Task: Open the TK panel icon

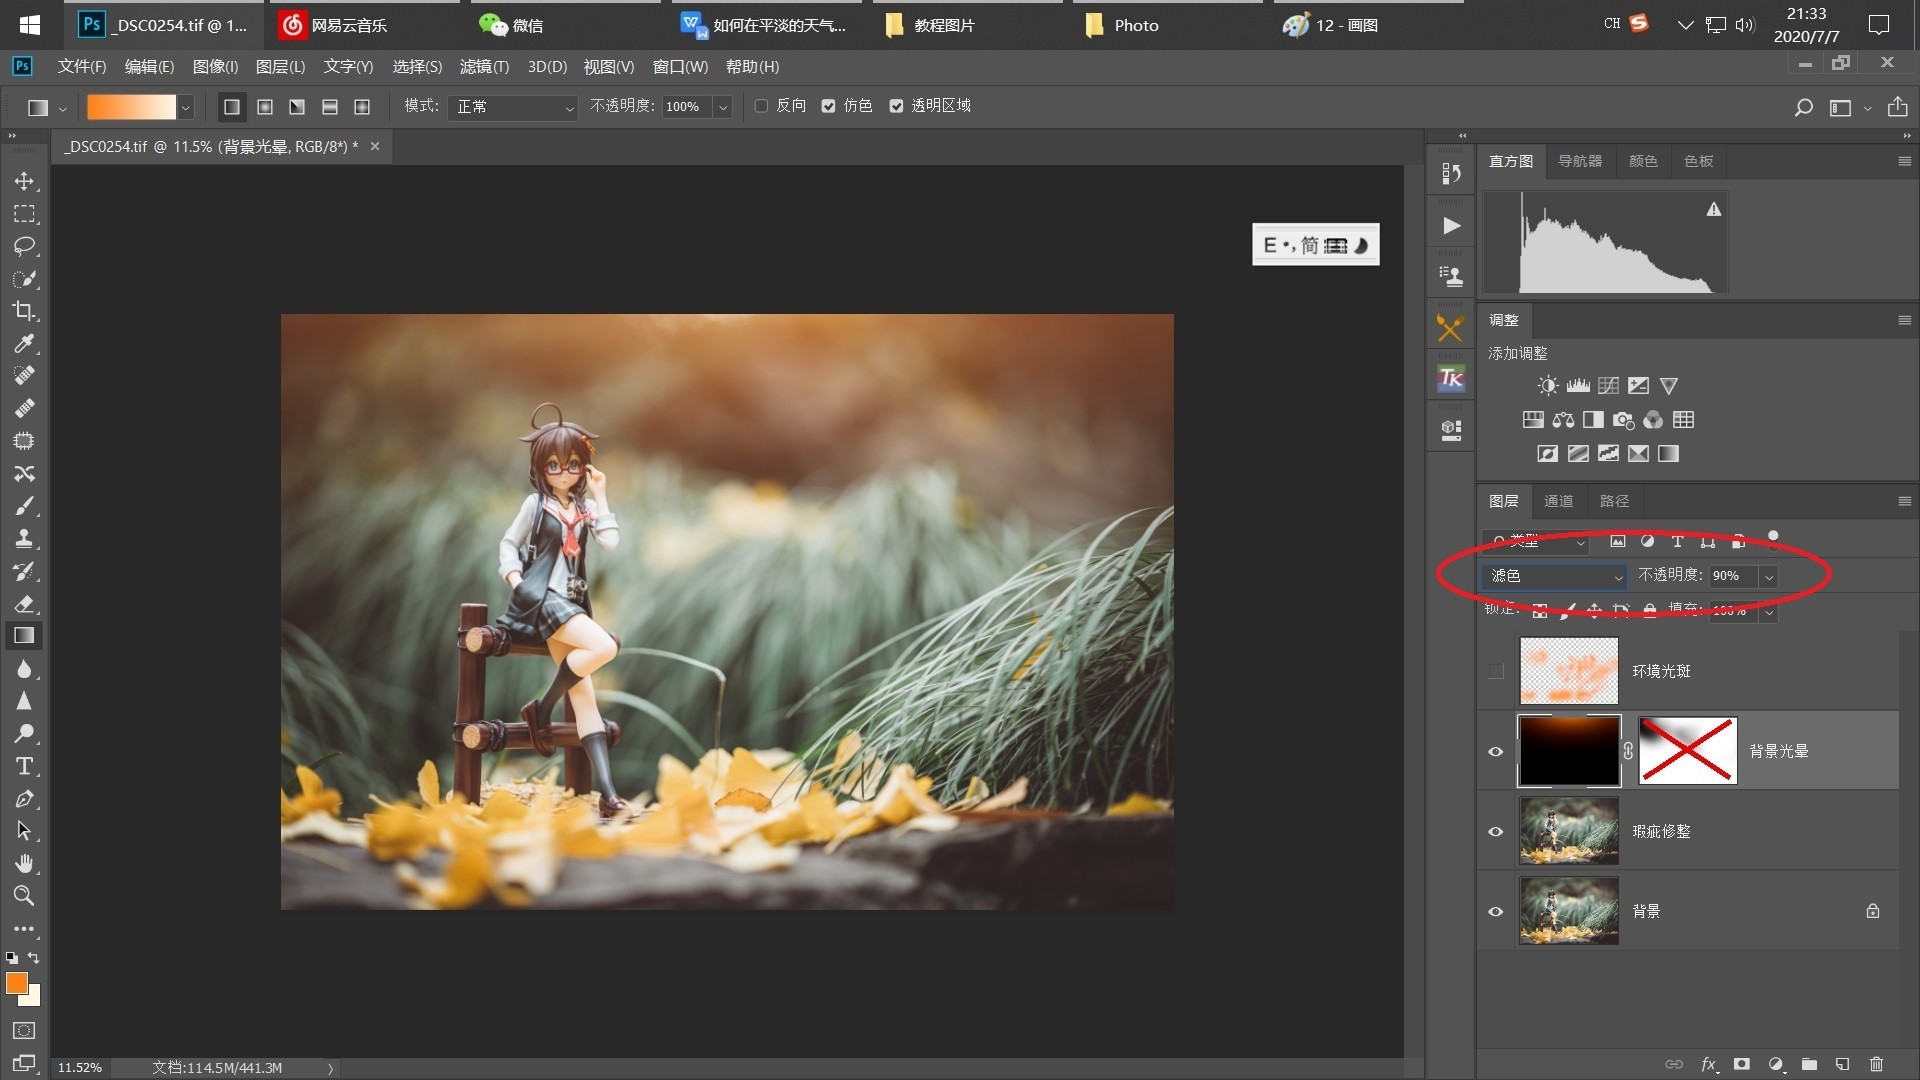Action: 1451,379
